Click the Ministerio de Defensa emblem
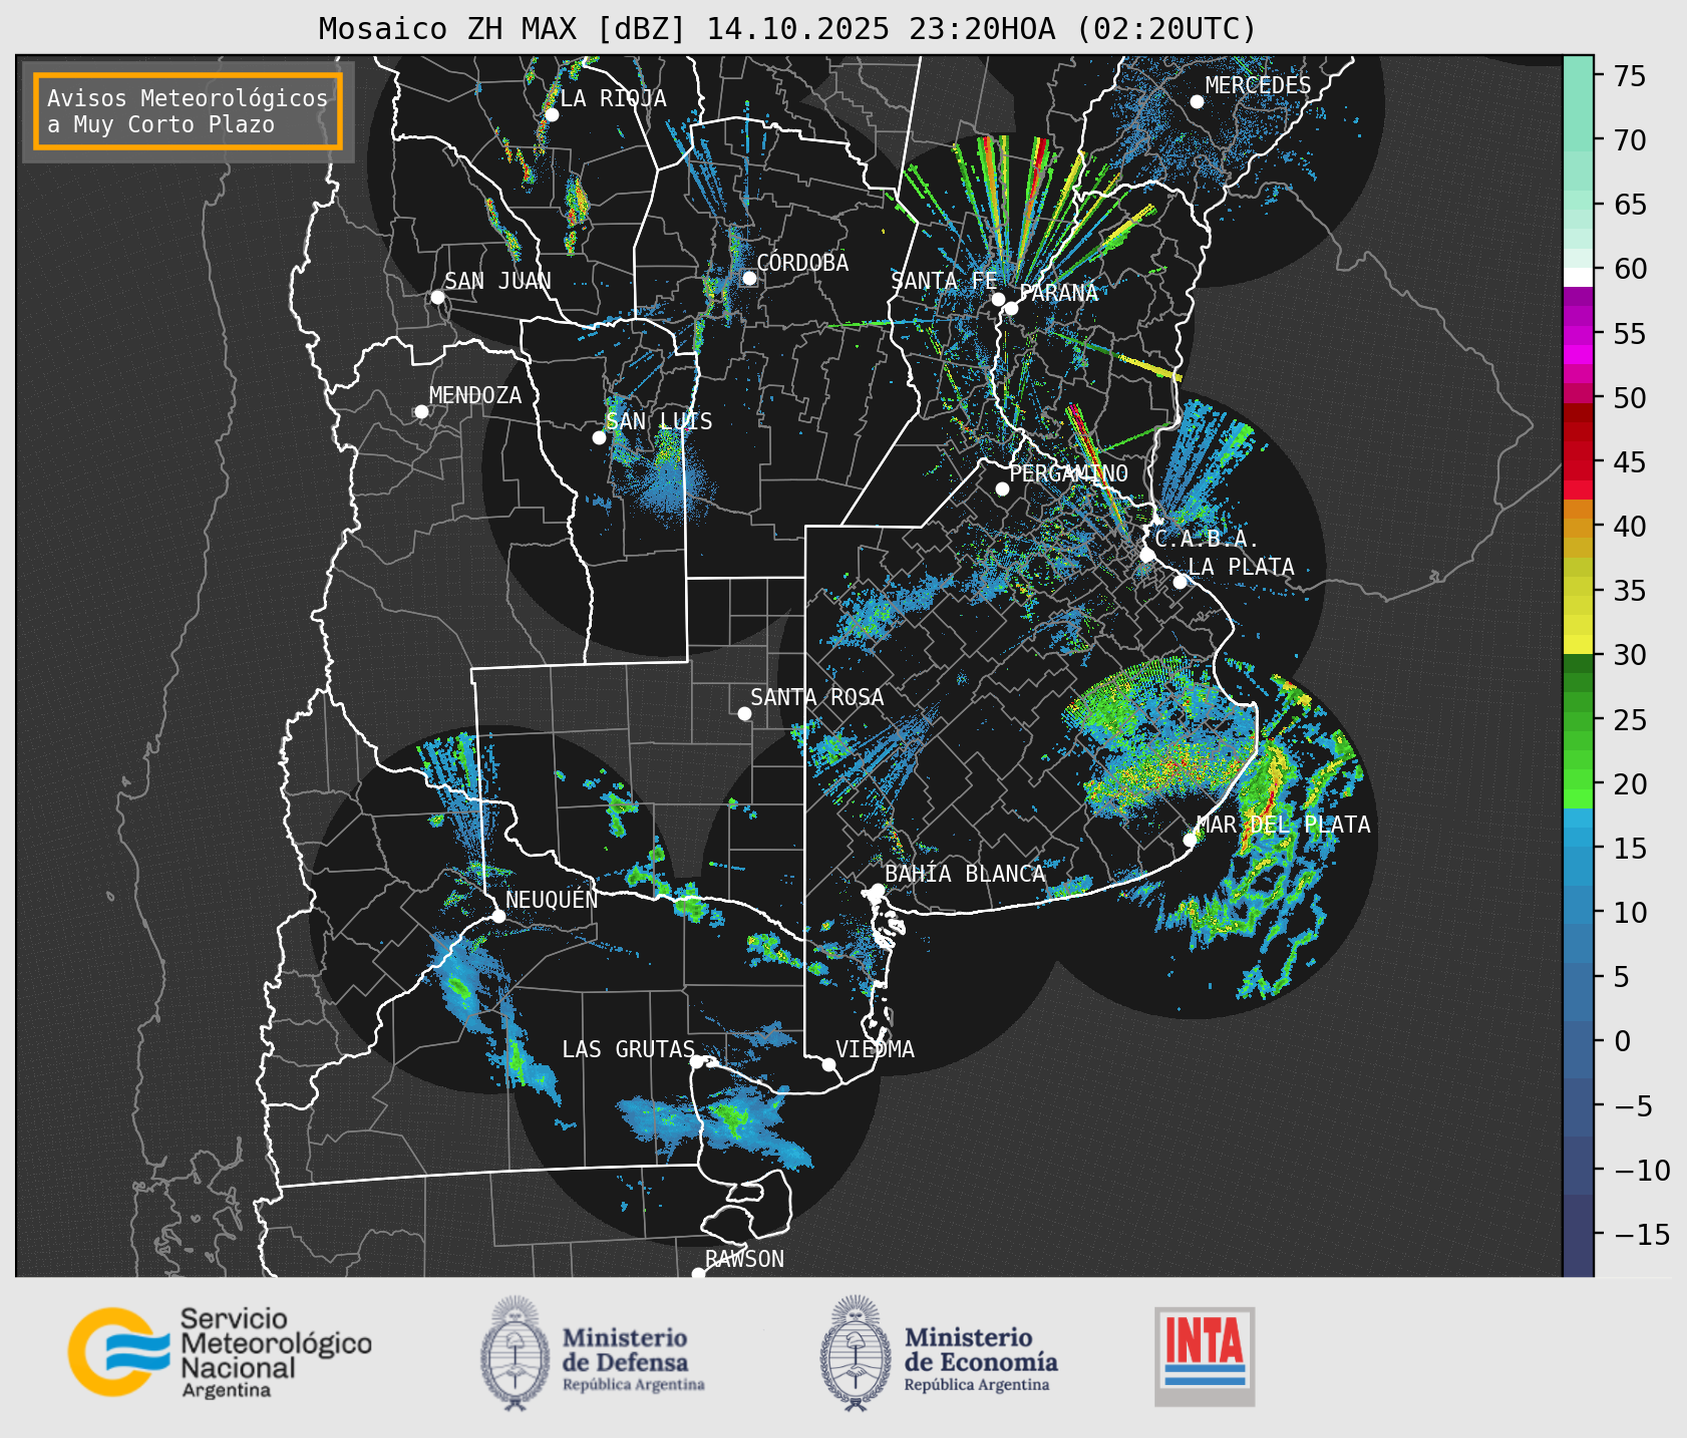This screenshot has height=1438, width=1687. pyautogui.click(x=514, y=1353)
